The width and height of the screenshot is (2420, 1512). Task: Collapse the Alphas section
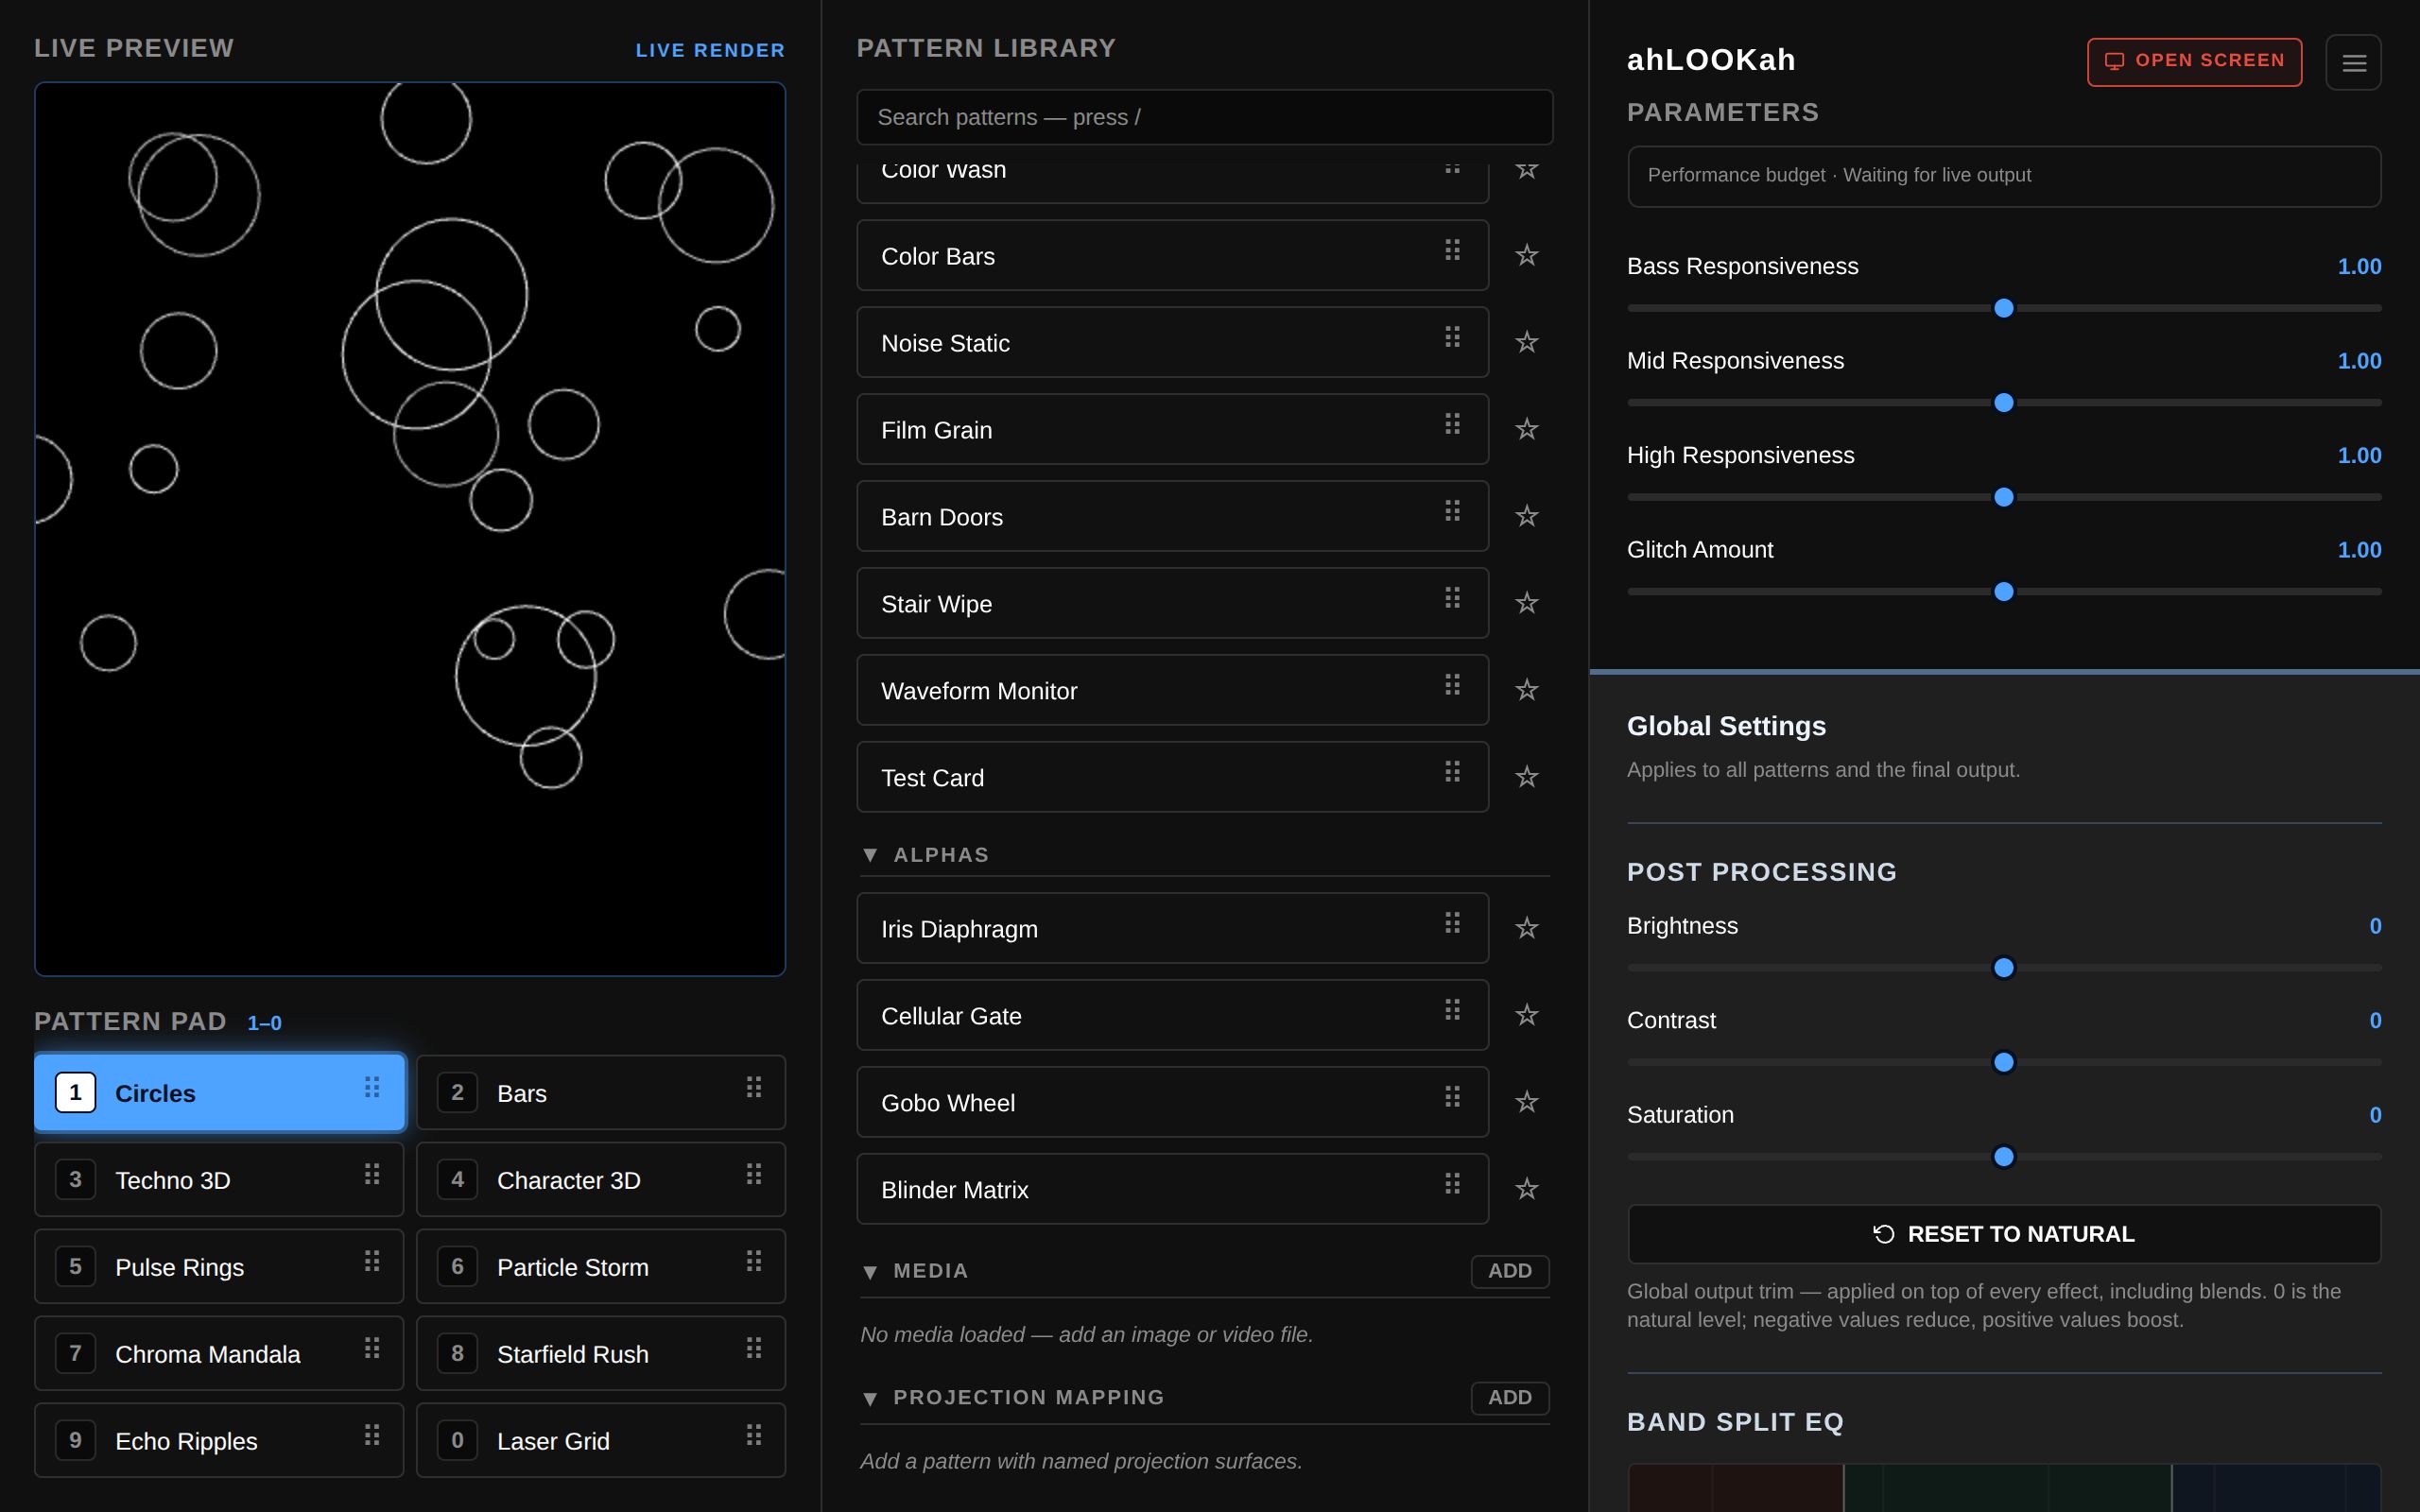(869, 855)
